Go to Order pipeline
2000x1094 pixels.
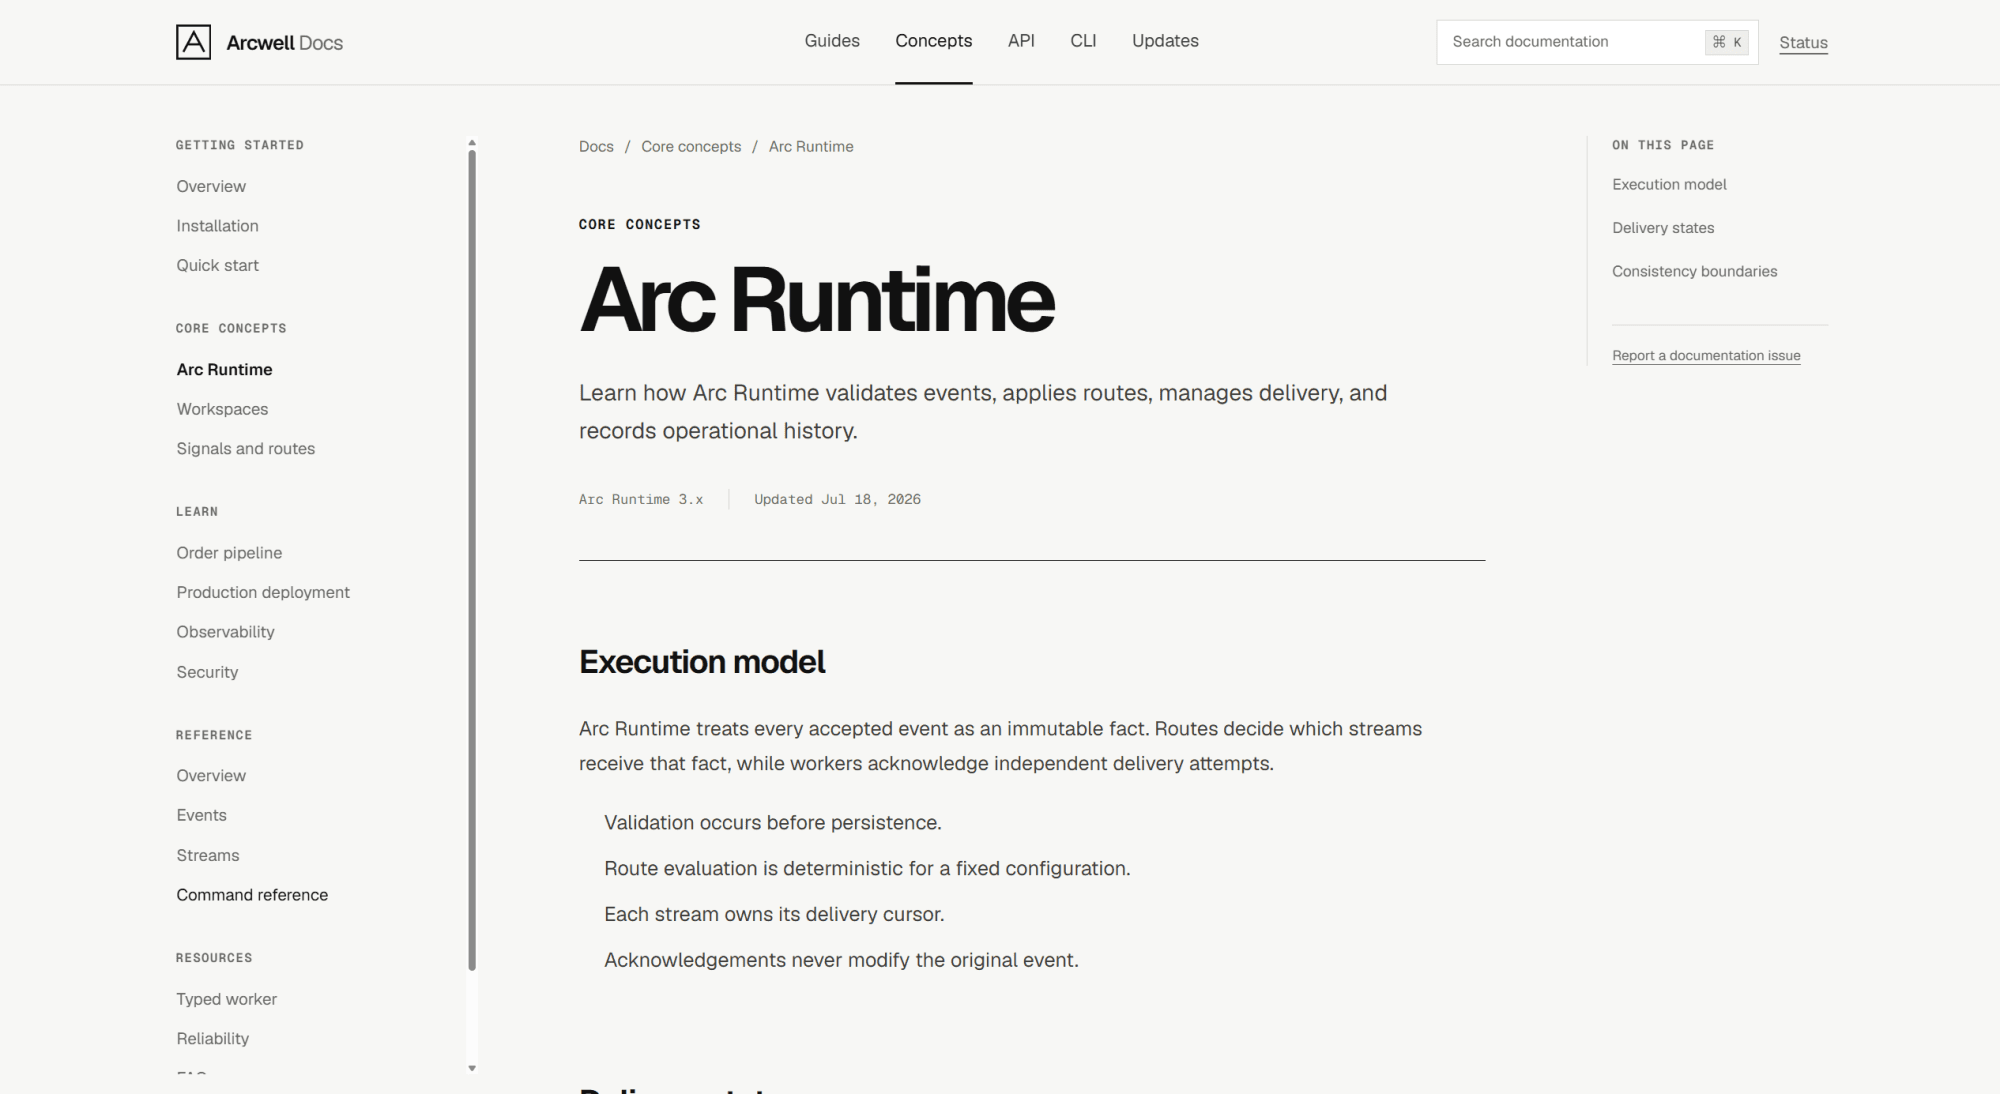[x=229, y=553]
